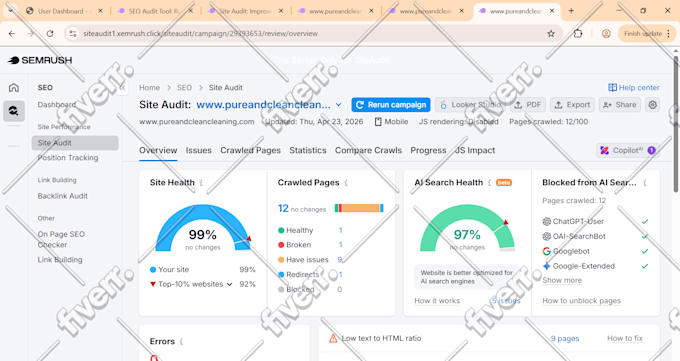Open the 9 pages link
The width and height of the screenshot is (680, 361).
[x=565, y=338]
